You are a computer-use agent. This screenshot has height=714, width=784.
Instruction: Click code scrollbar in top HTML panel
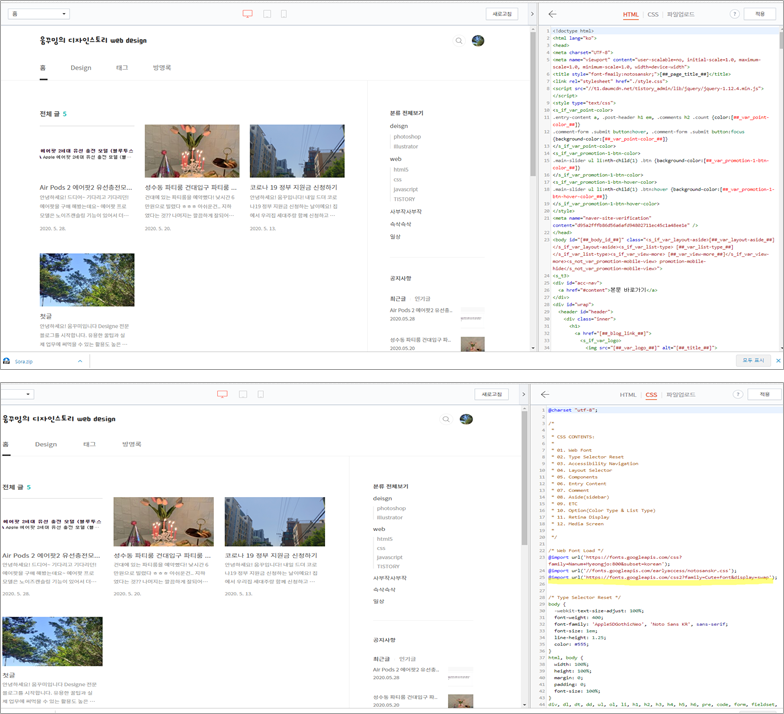780,38
